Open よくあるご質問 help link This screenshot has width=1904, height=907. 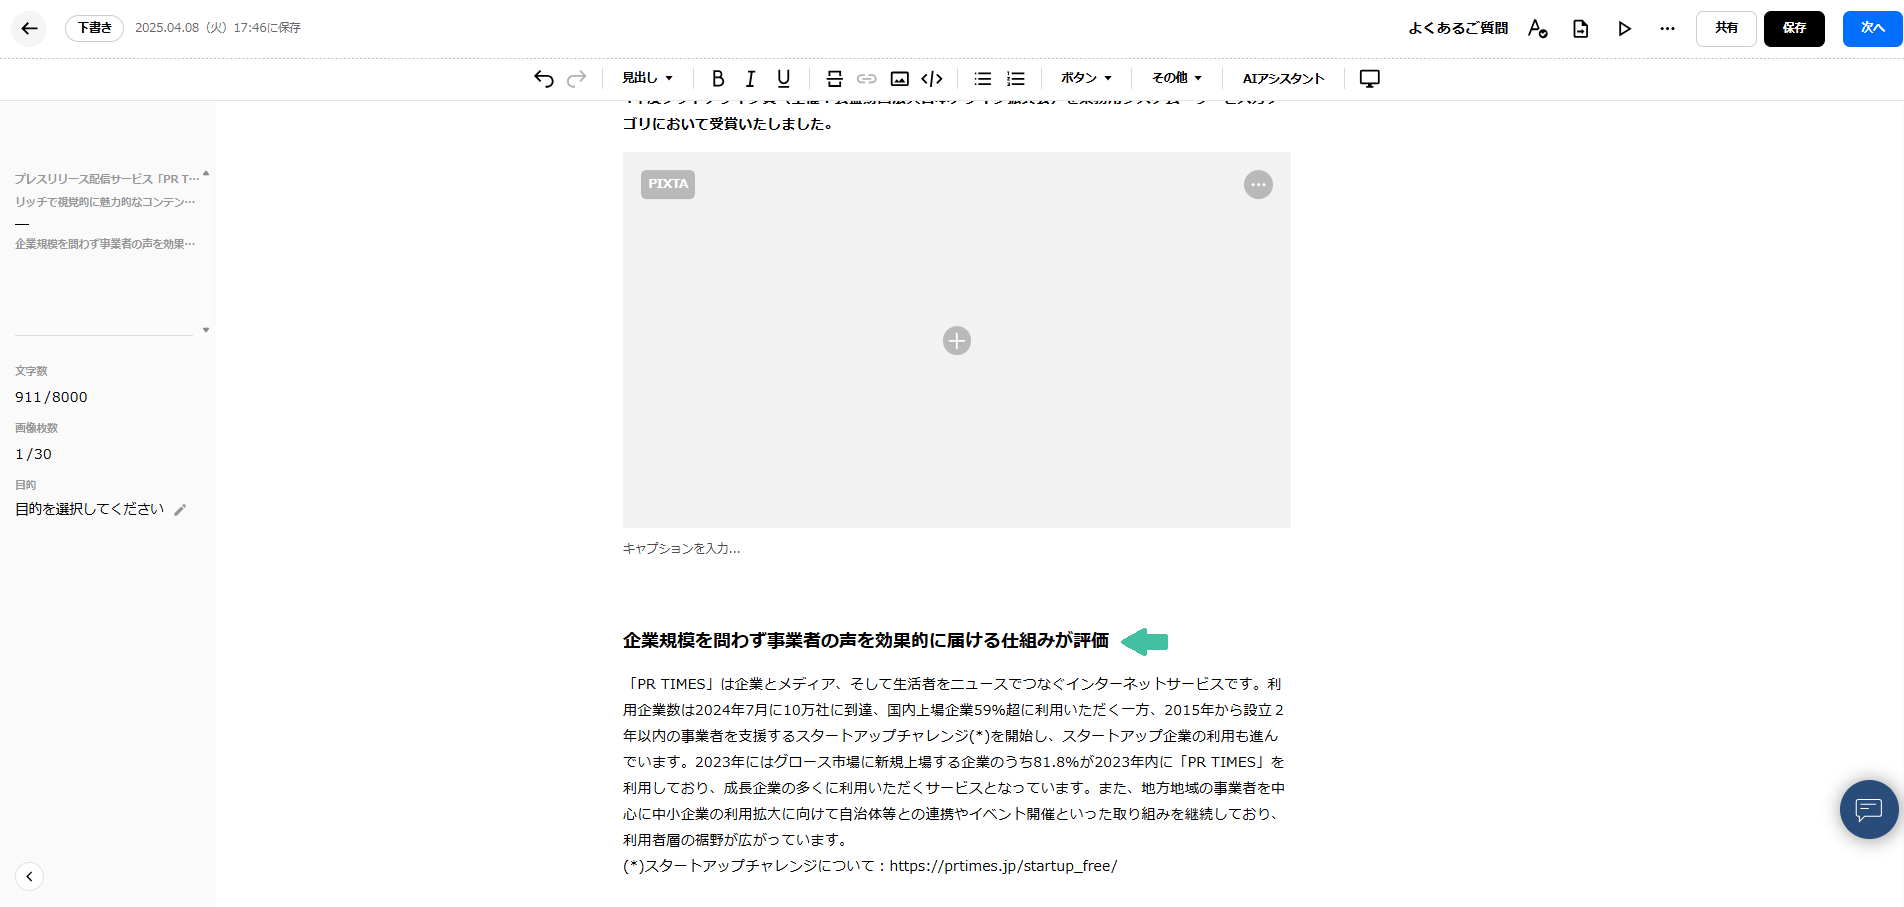point(1458,29)
